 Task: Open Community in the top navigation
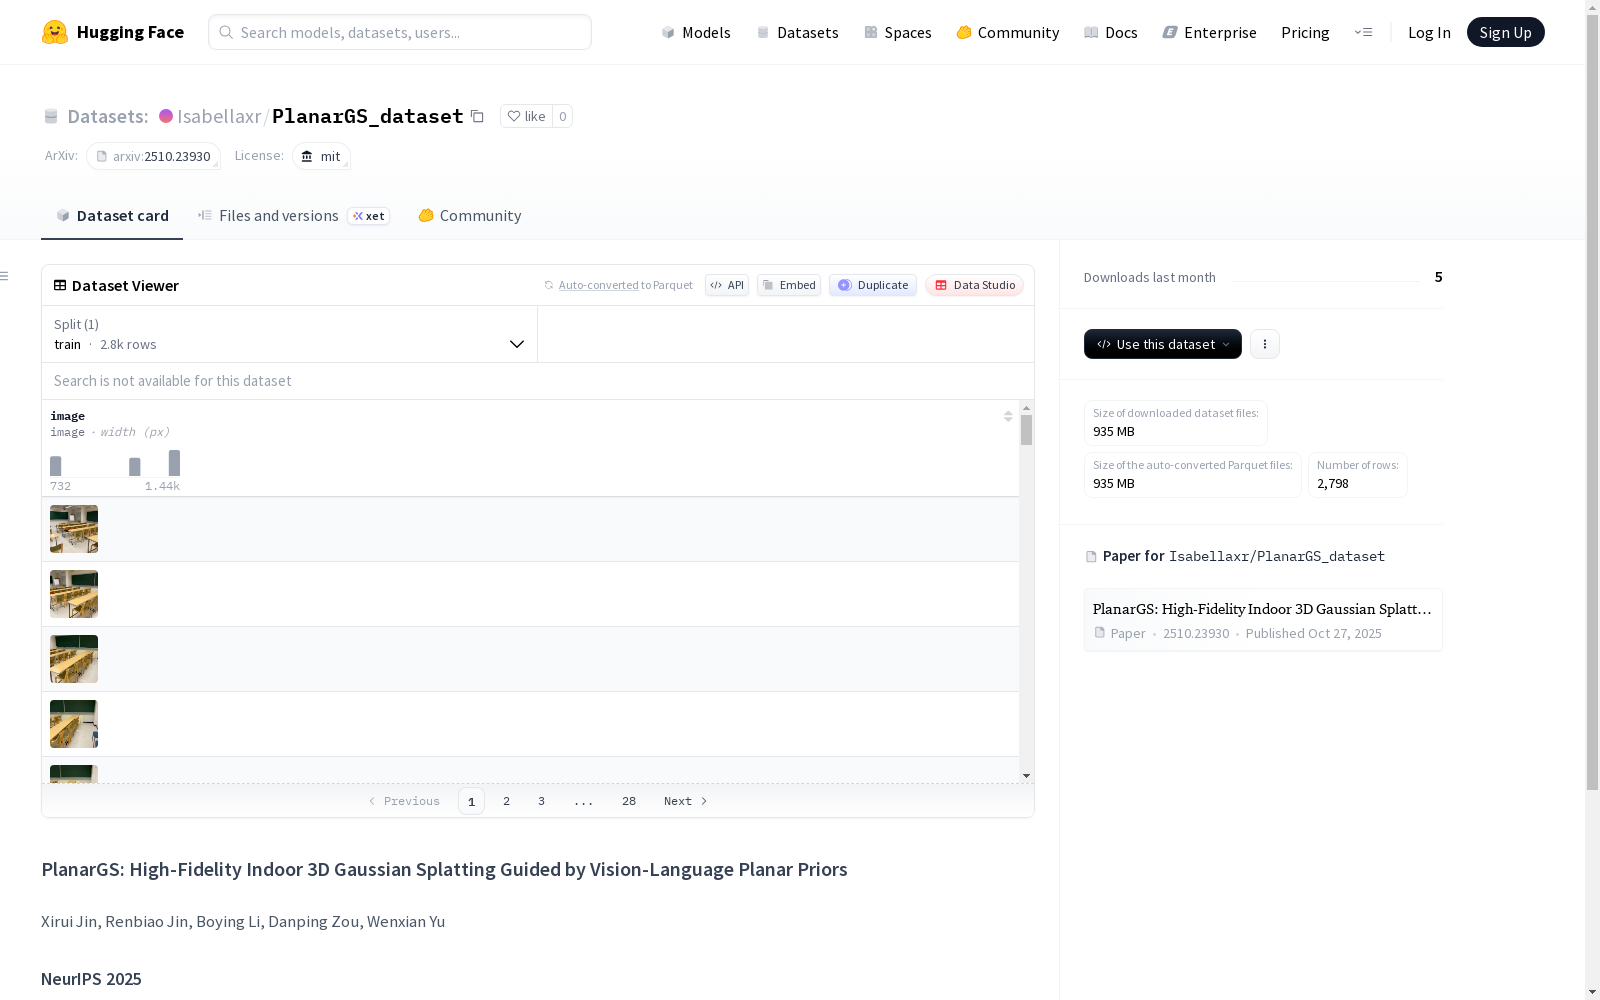pyautogui.click(x=1008, y=32)
